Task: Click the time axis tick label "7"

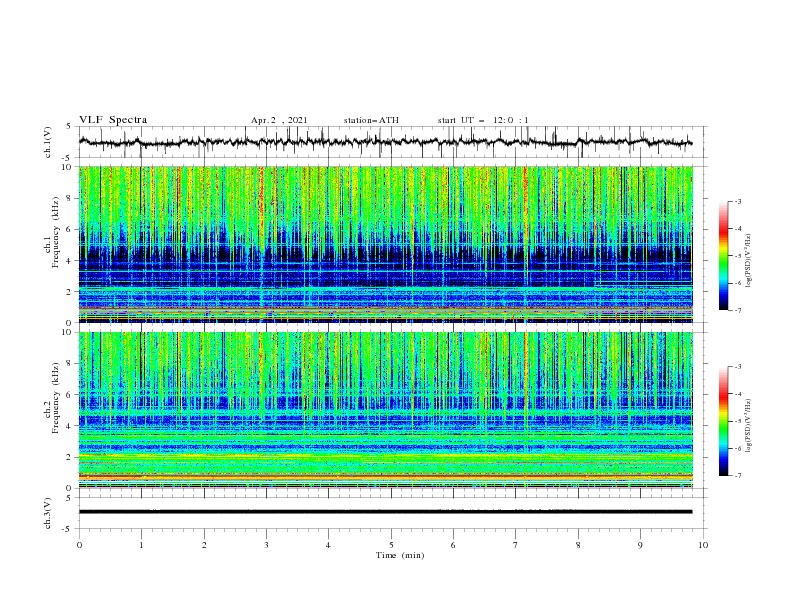Action: pyautogui.click(x=516, y=545)
